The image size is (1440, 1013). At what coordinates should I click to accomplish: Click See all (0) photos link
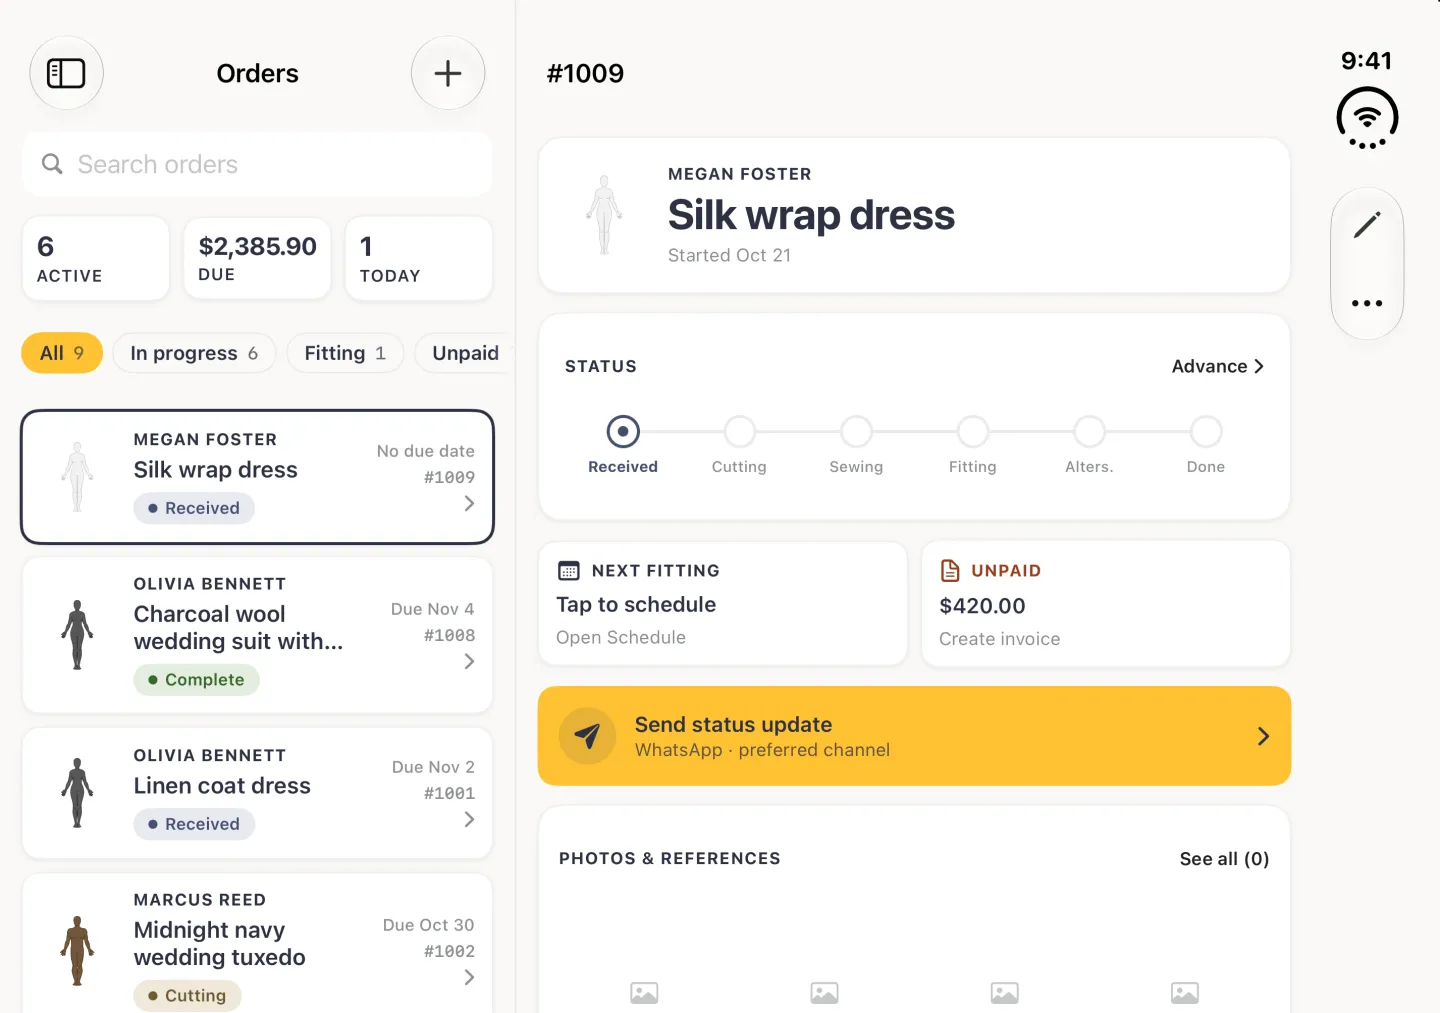1224,859
